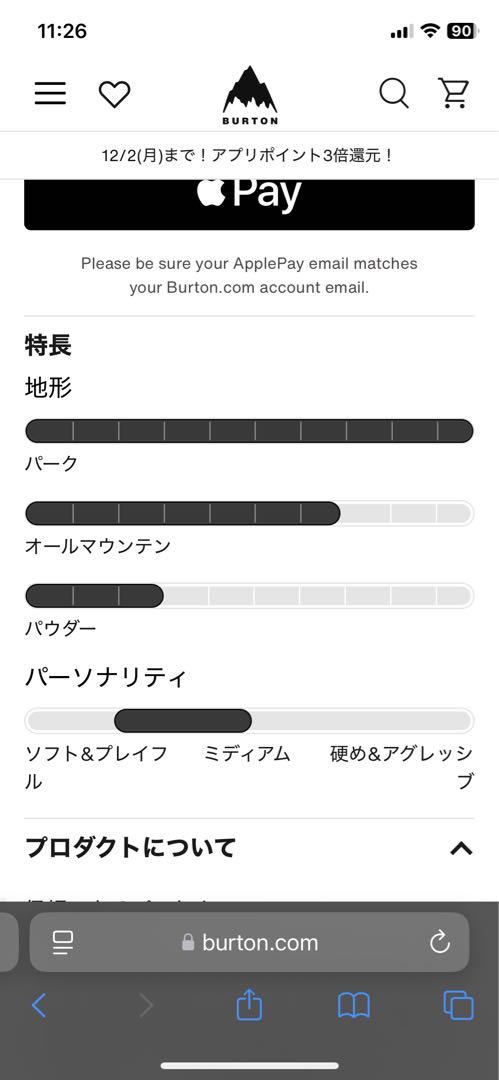Tap the パーソナリティ flex slider indicator
This screenshot has height=1080, width=499.
183,720
